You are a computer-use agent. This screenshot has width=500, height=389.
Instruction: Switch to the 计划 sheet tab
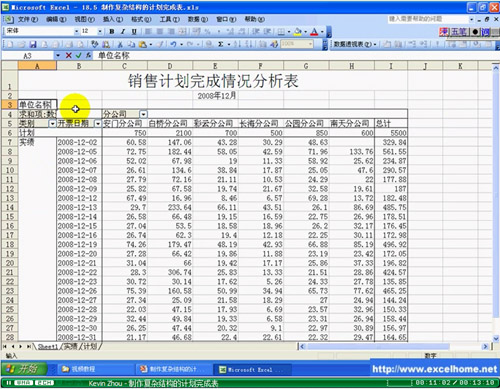point(90,347)
